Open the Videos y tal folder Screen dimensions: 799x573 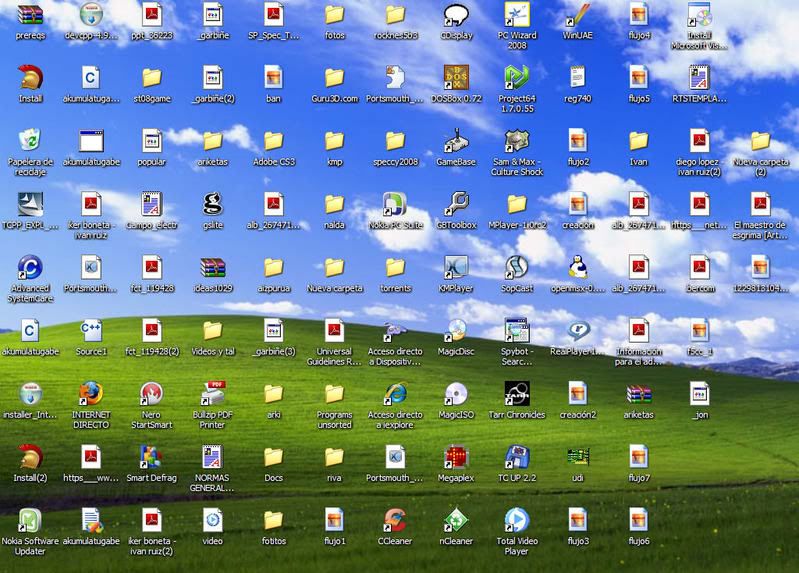(x=212, y=330)
